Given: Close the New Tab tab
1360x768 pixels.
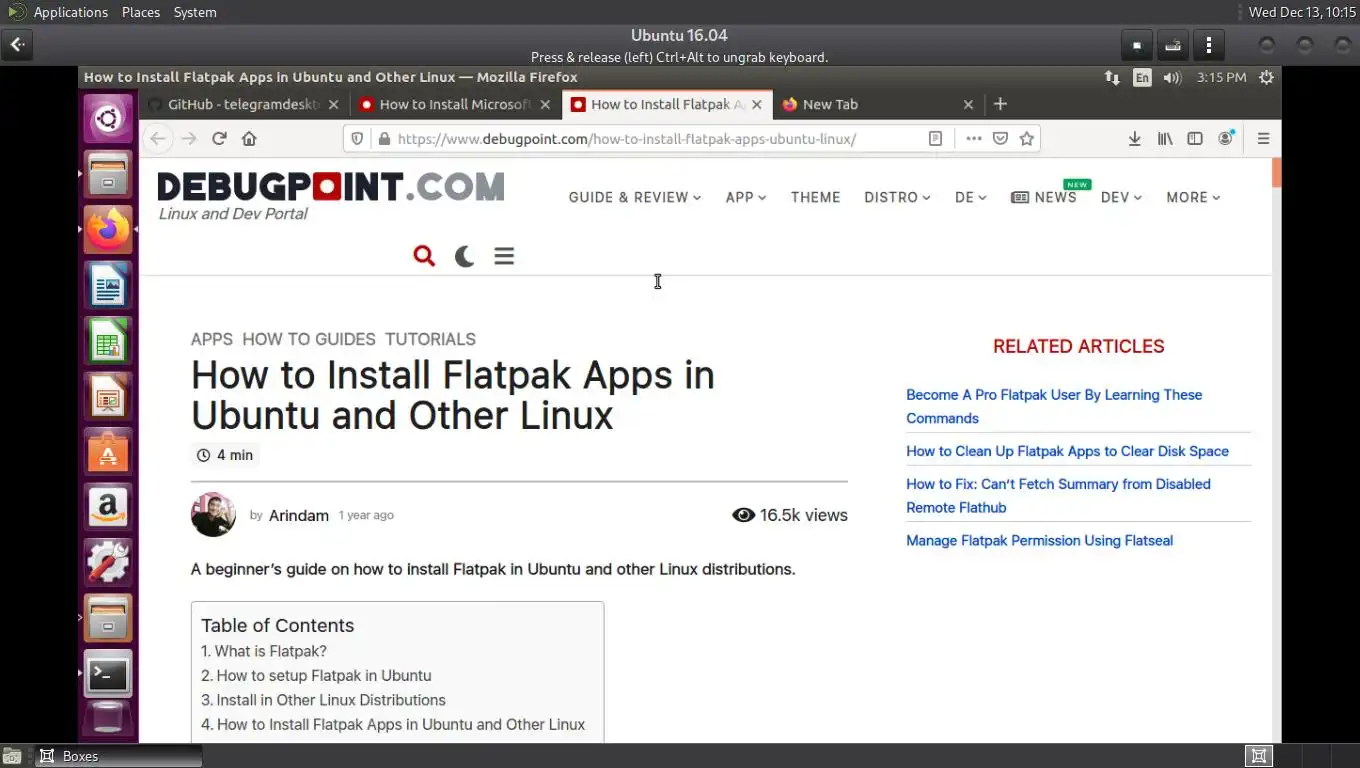Looking at the screenshot, I should tap(968, 104).
